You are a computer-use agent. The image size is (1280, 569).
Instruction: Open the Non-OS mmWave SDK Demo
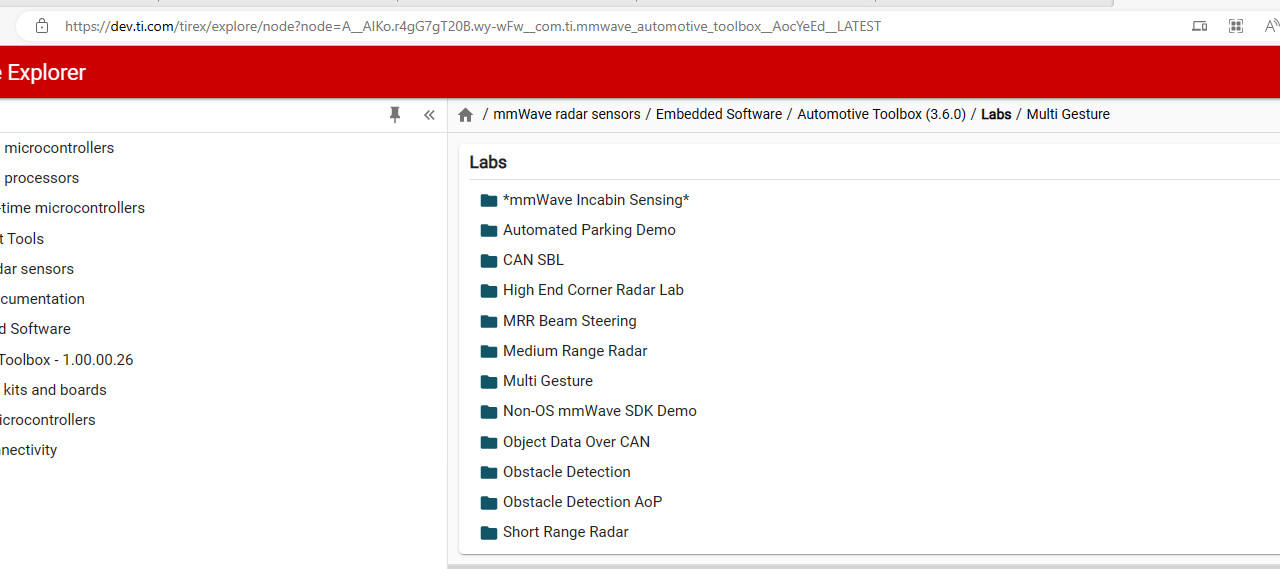[600, 411]
